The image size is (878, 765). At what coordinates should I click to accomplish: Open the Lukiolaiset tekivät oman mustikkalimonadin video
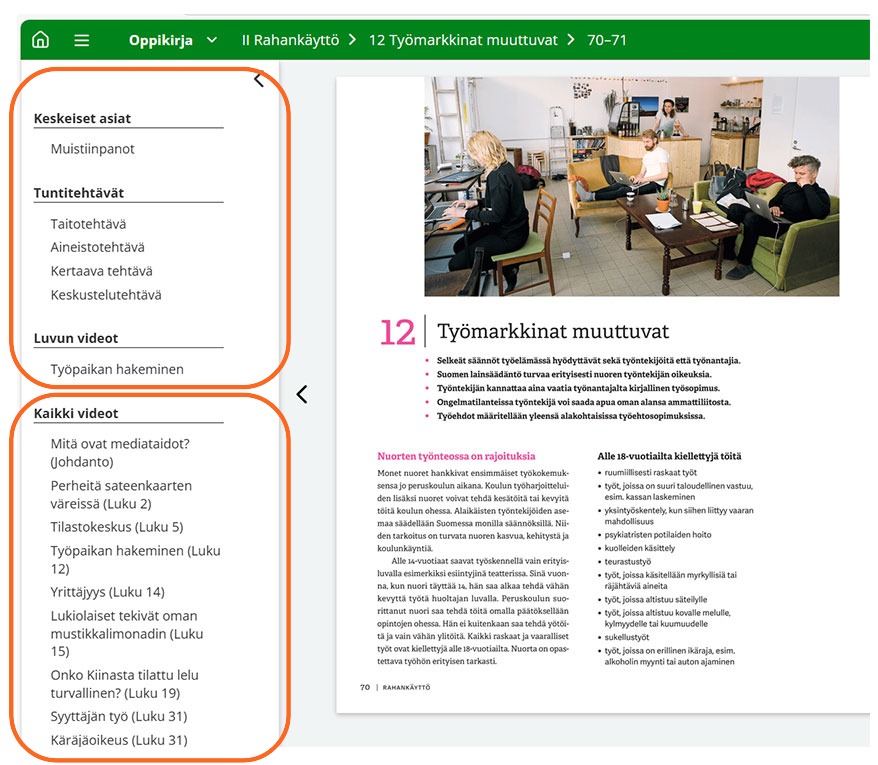pos(127,633)
